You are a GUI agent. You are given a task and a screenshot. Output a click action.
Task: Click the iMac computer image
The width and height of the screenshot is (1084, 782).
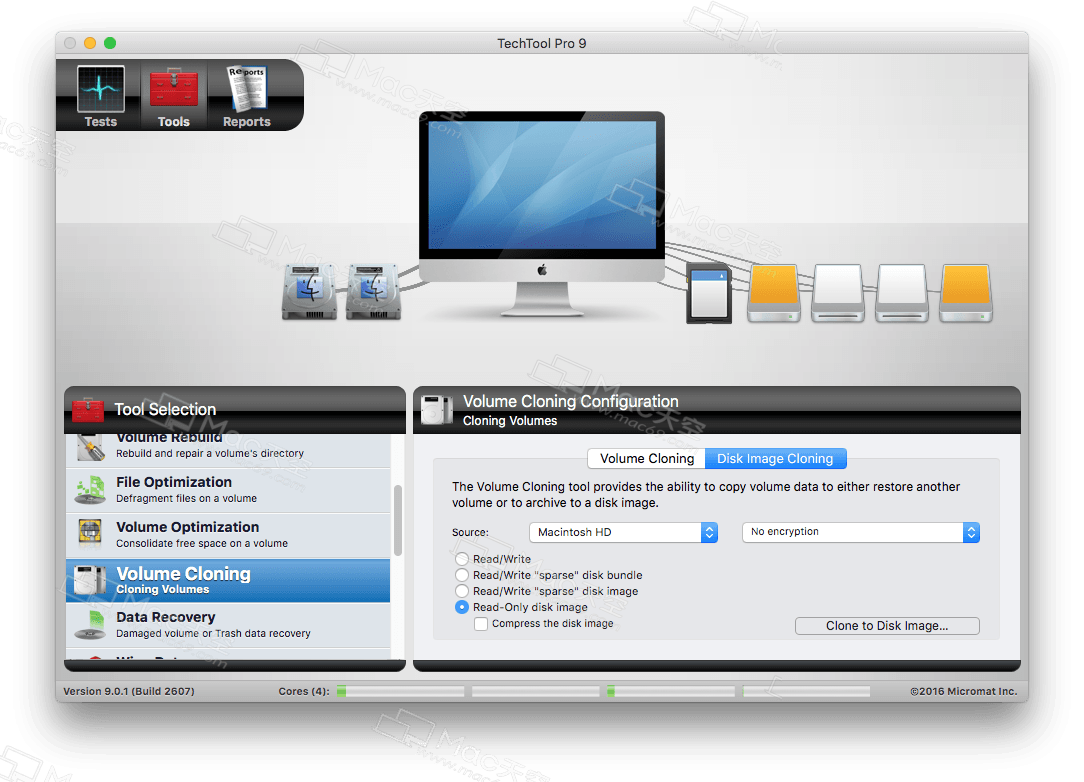tap(542, 214)
